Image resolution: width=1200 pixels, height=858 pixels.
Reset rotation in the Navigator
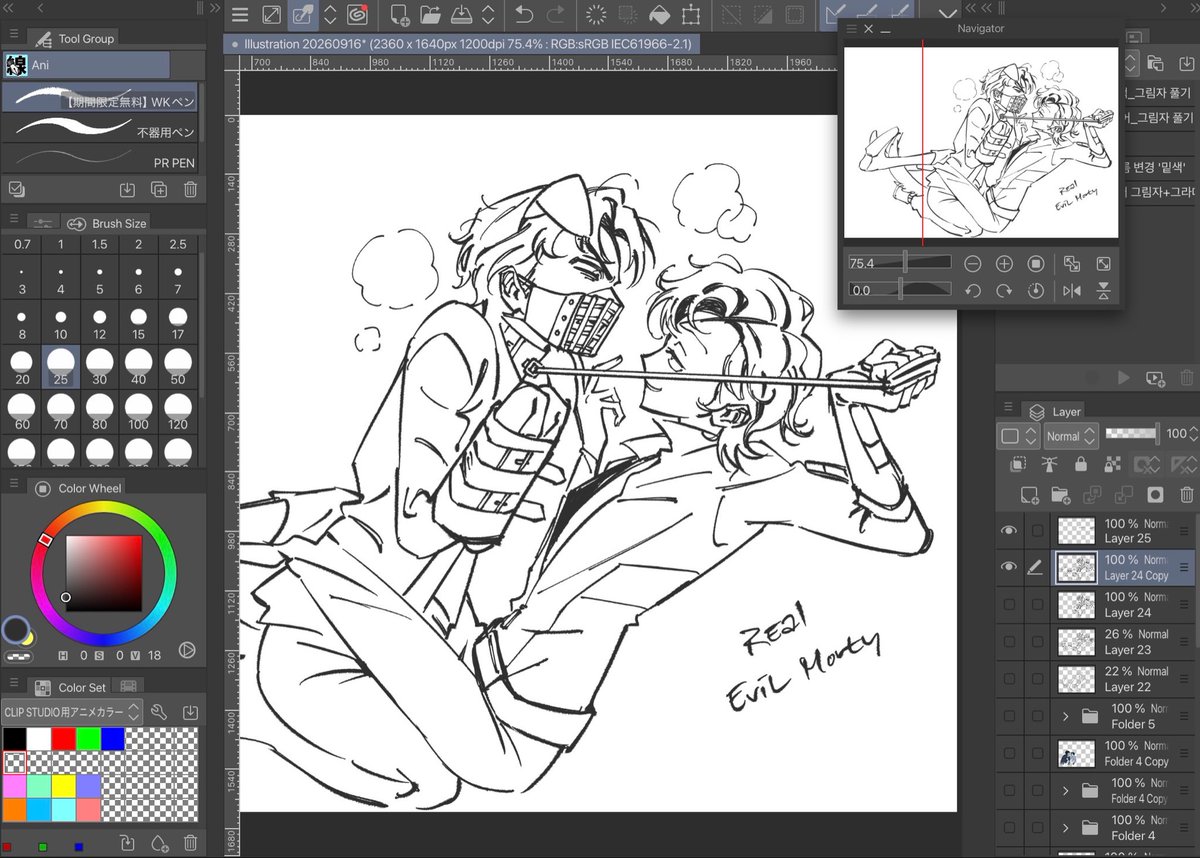point(1036,290)
